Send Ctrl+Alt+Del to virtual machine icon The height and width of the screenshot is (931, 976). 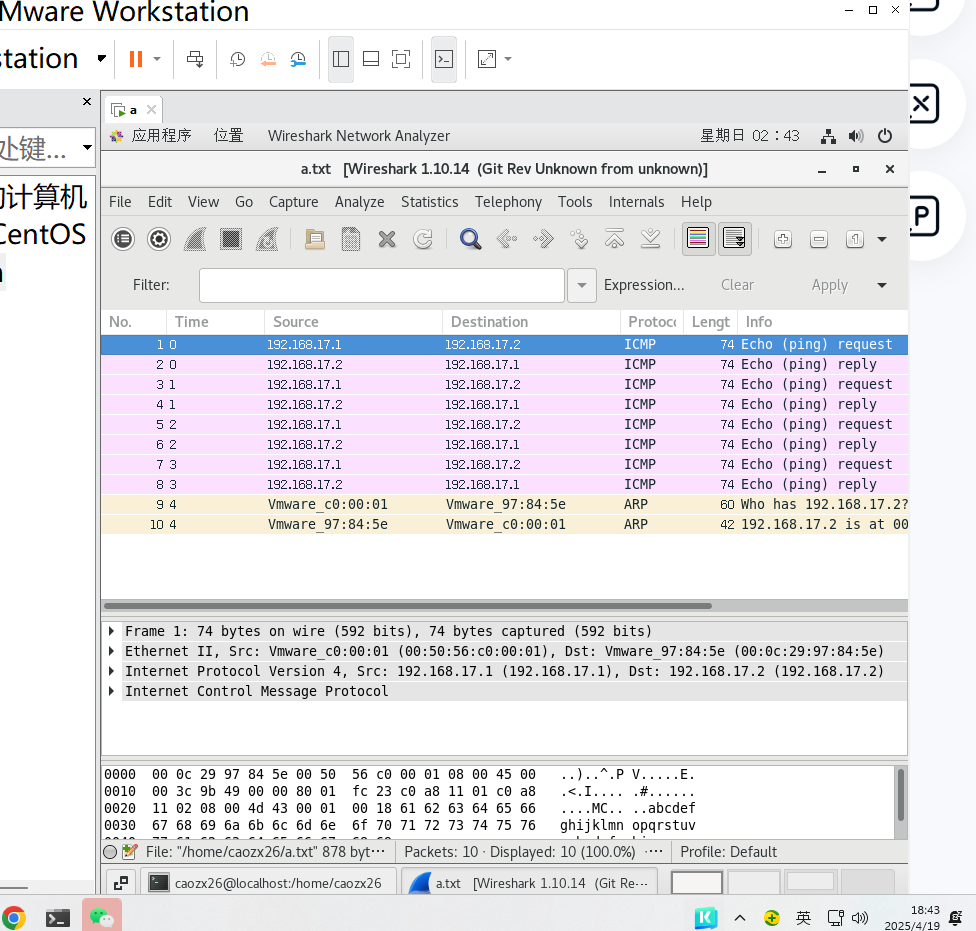tap(195, 59)
